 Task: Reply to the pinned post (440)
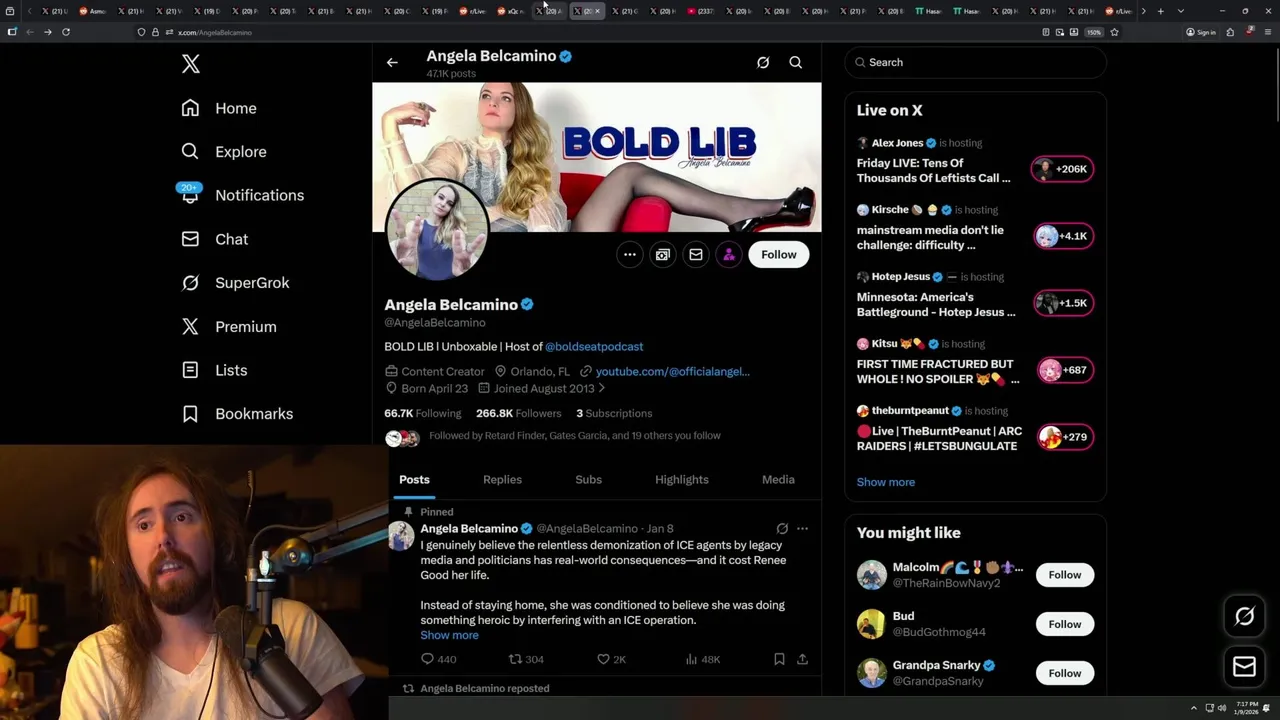click(x=438, y=659)
